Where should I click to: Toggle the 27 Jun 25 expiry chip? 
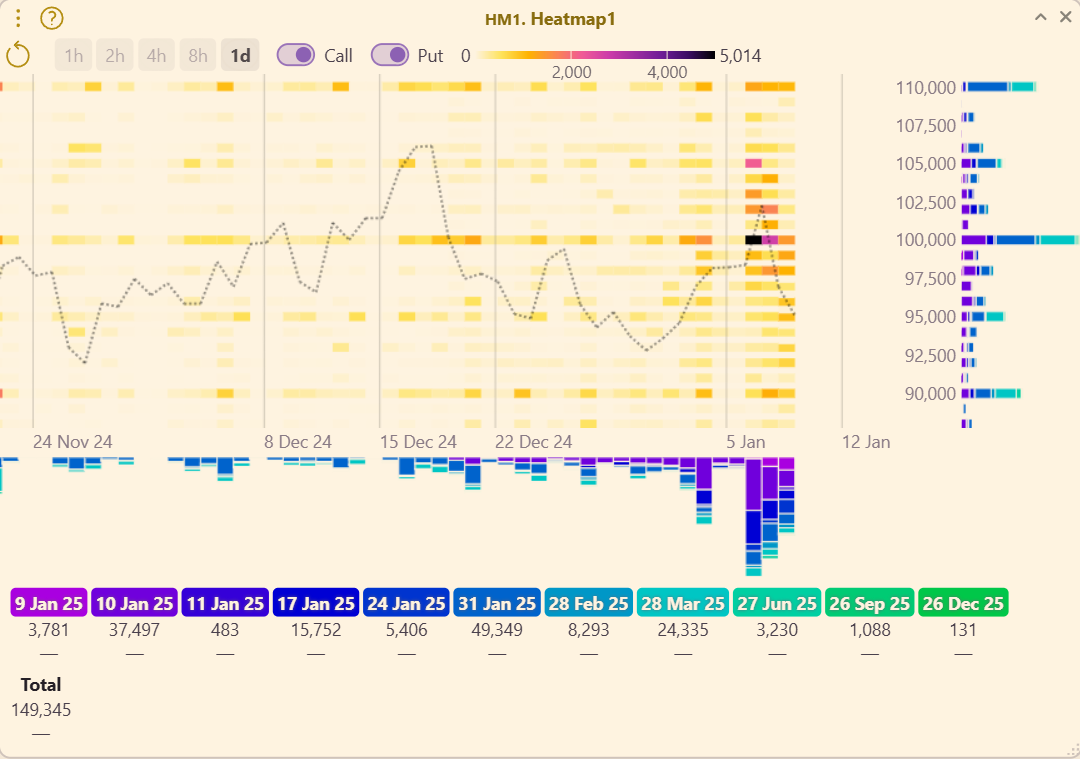pyautogui.click(x=777, y=603)
